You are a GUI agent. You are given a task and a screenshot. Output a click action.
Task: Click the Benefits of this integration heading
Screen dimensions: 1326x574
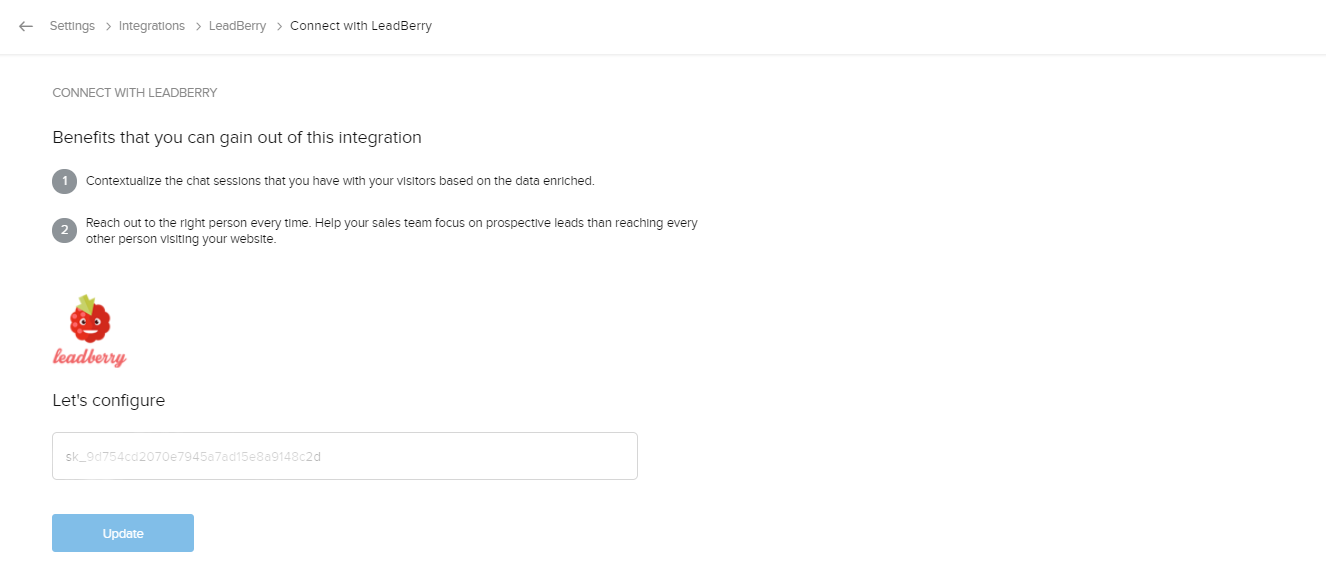[x=237, y=137]
